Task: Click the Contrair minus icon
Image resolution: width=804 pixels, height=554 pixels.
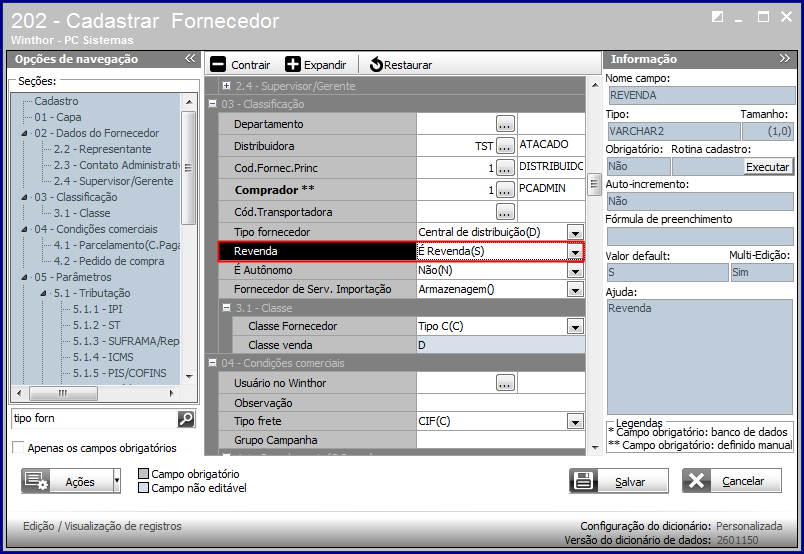Action: (218, 65)
